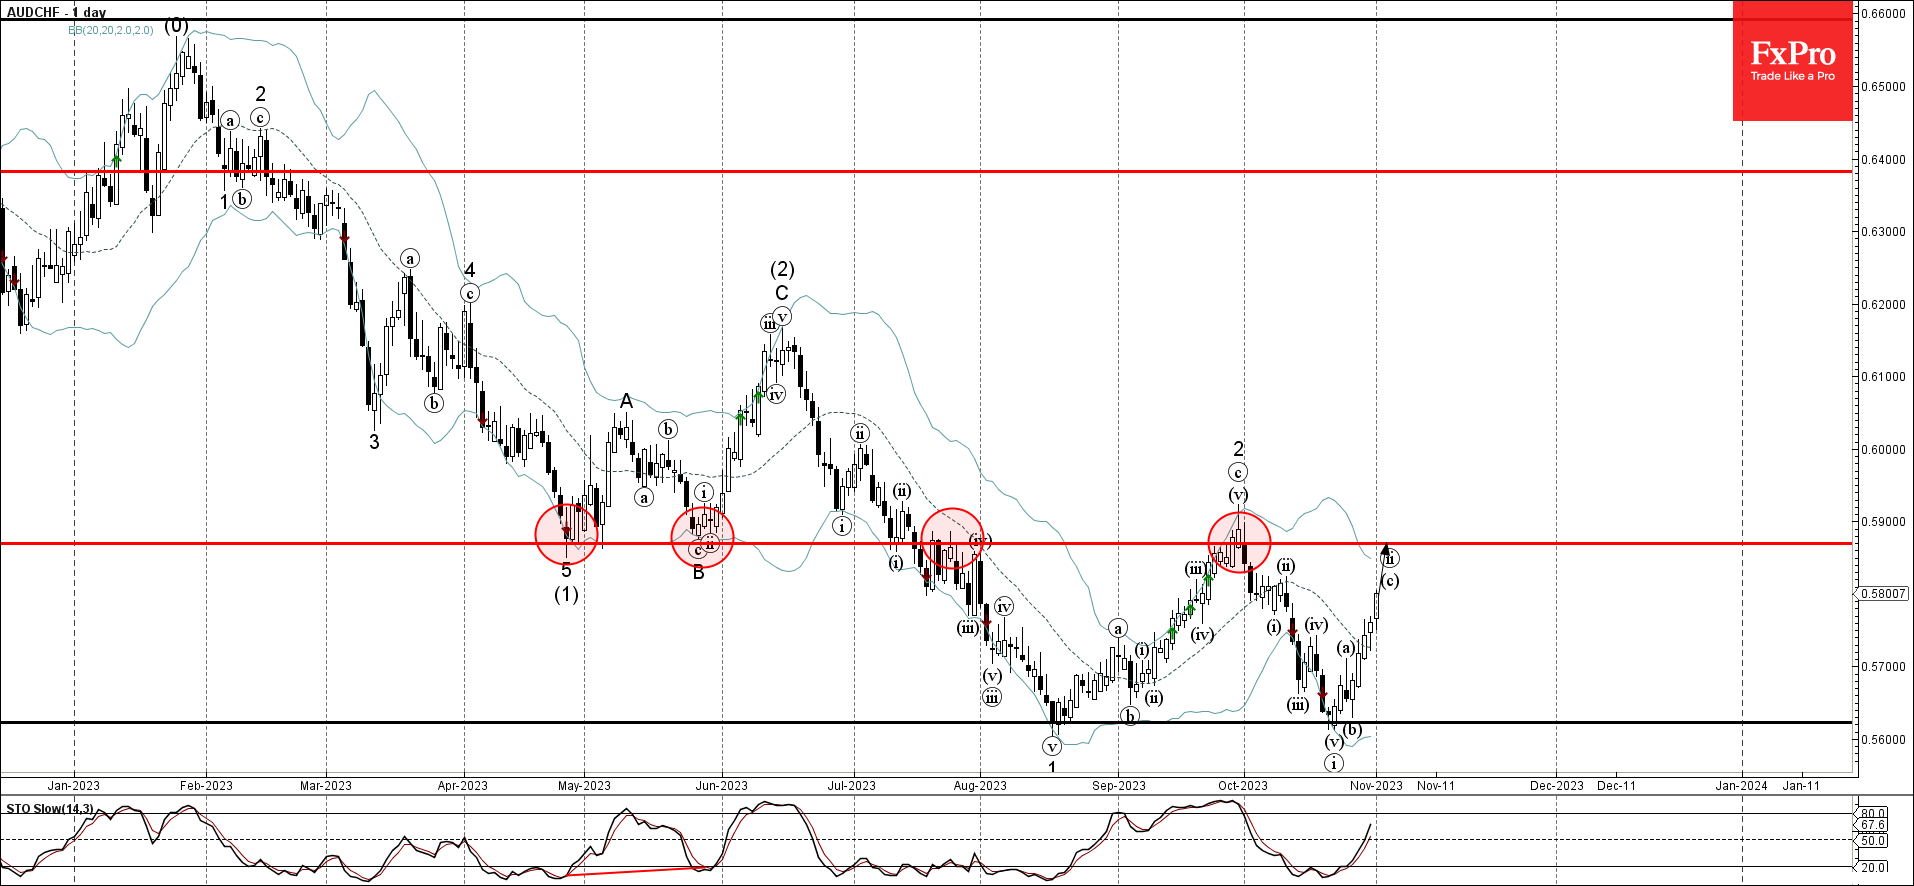The width and height of the screenshot is (1914, 886).
Task: Click the 0.60000 price axis label
Action: (x=1885, y=449)
